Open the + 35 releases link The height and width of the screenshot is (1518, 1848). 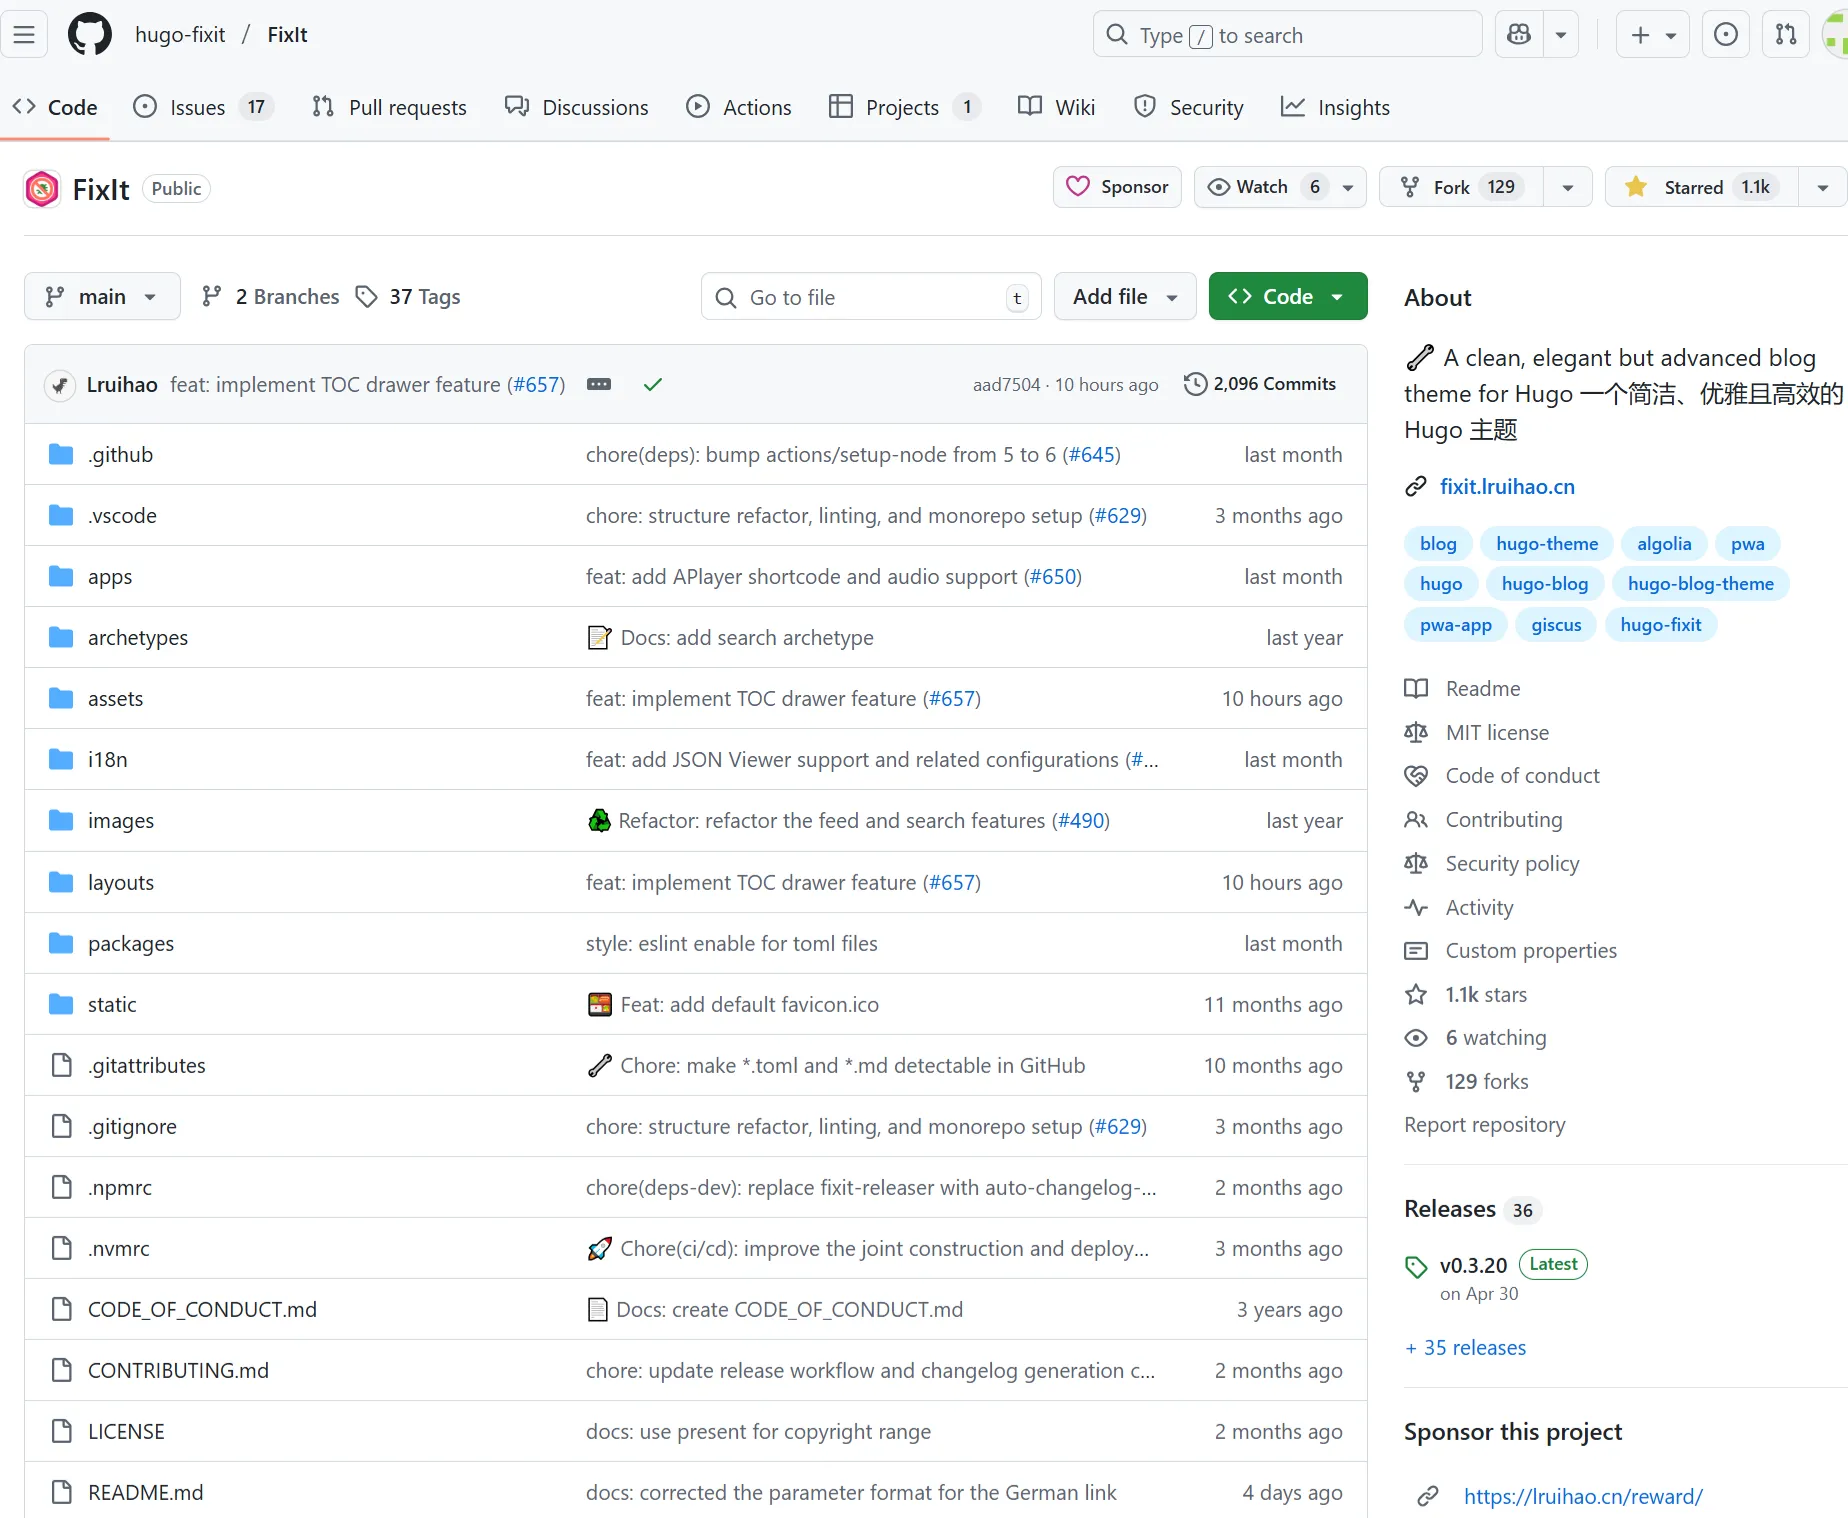[1466, 1347]
